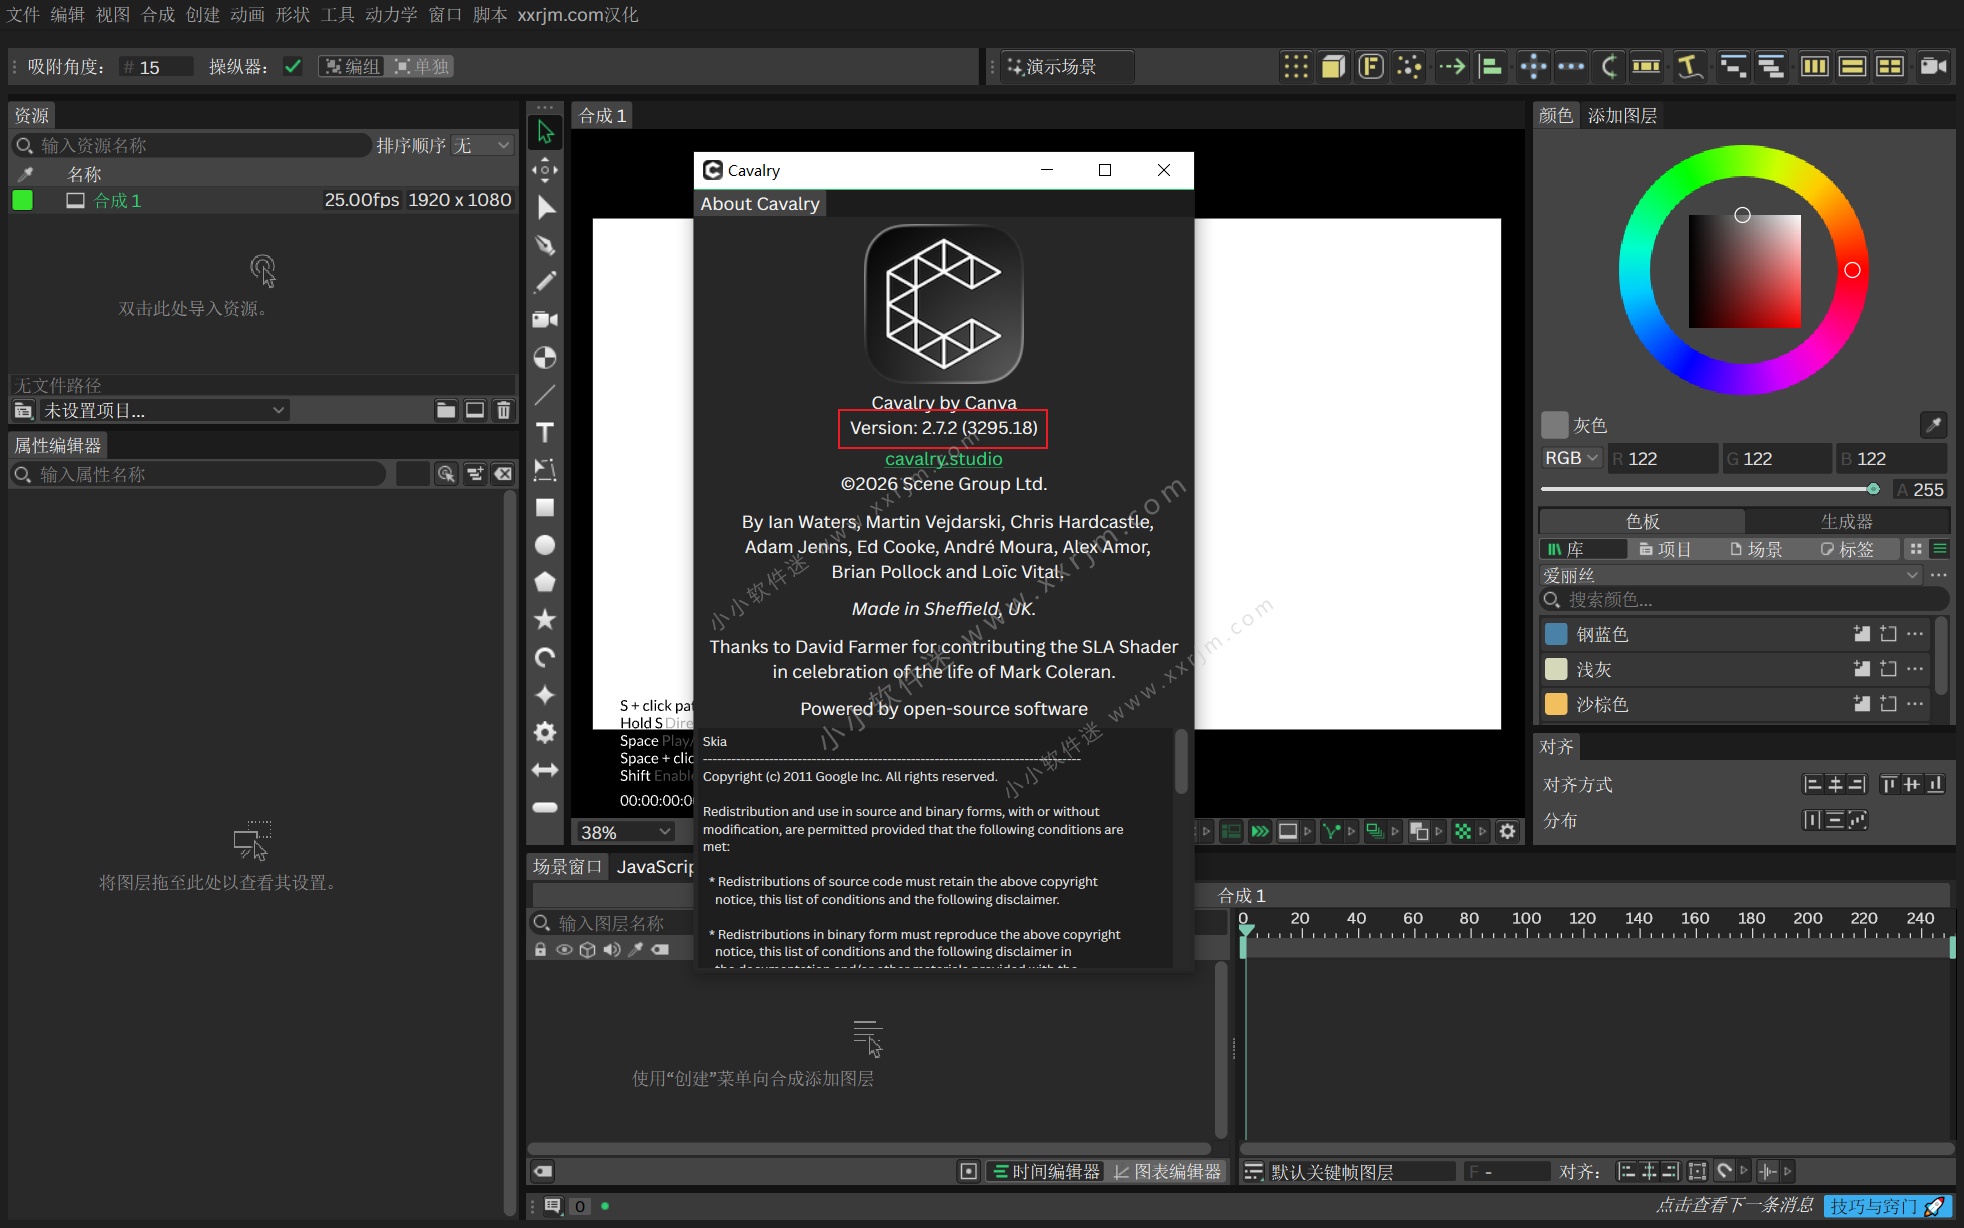1964x1228 pixels.
Task: Switch manipulator mode to 编组
Action: (352, 67)
